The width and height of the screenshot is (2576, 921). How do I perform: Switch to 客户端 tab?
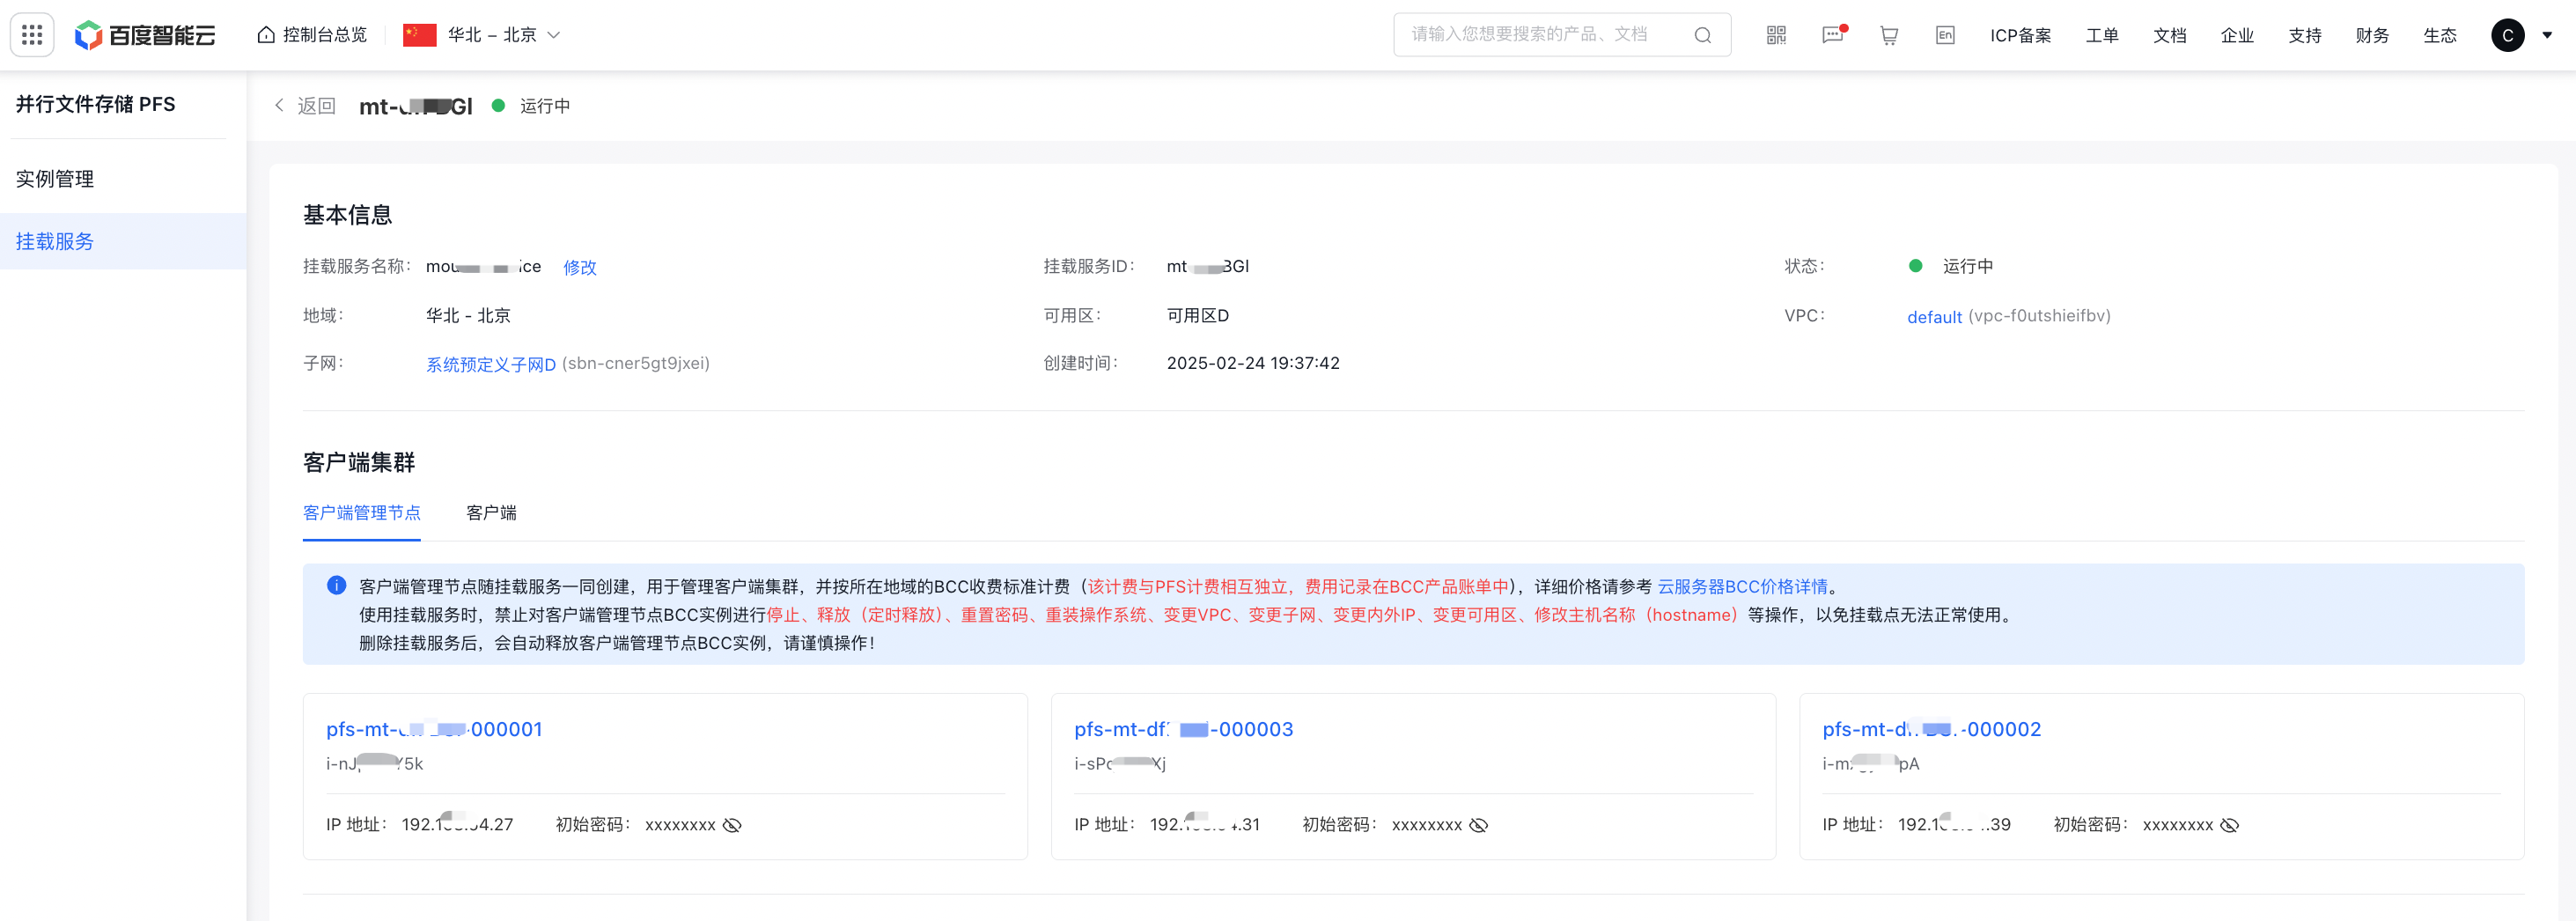tap(491, 513)
